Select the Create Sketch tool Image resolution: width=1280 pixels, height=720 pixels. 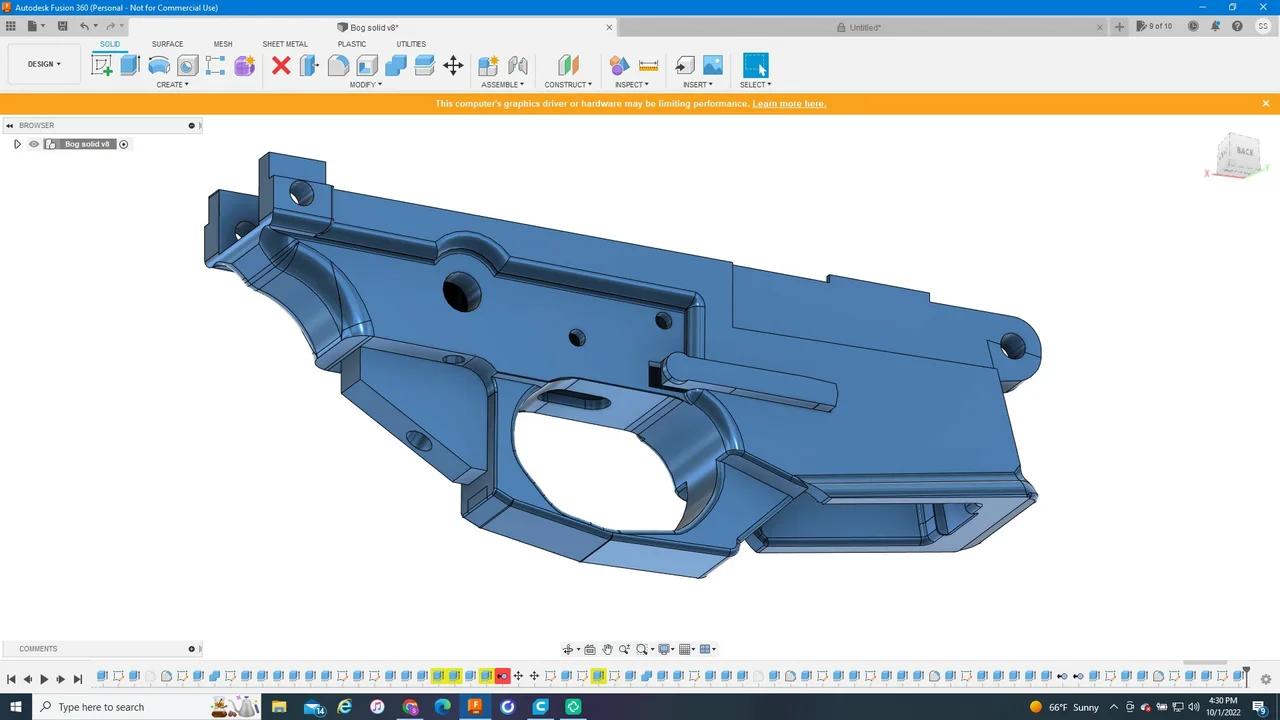click(x=101, y=65)
